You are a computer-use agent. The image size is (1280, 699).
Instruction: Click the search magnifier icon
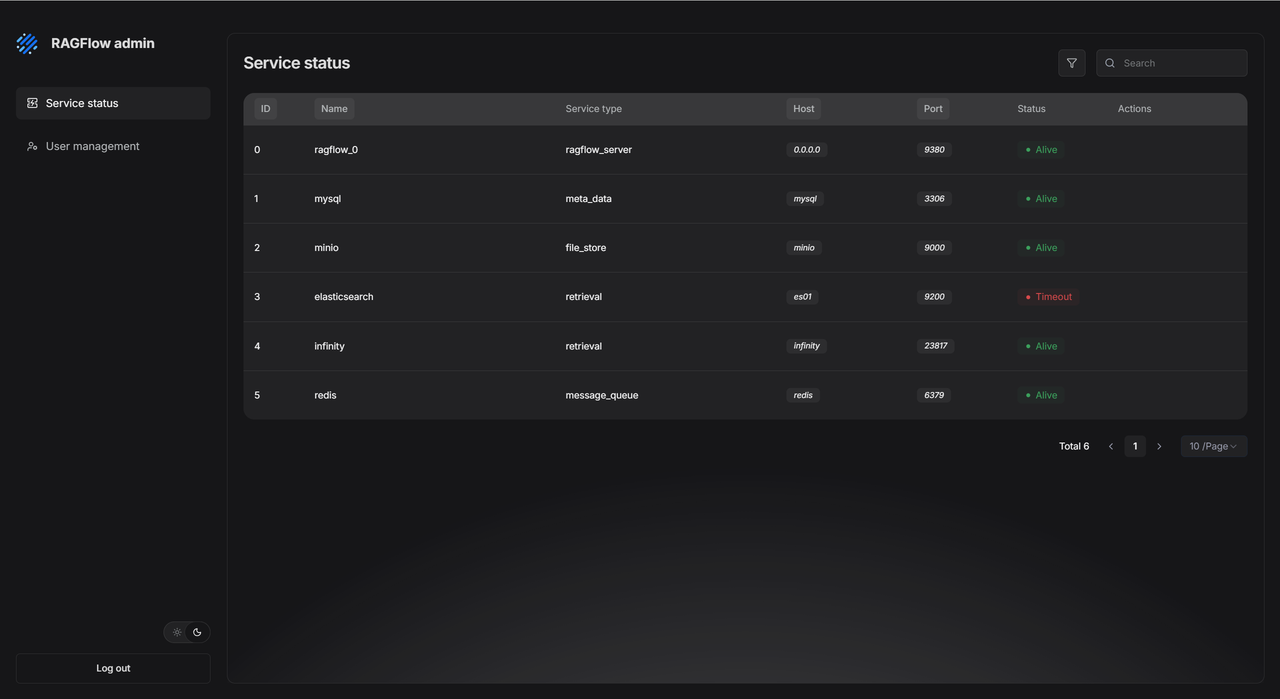1110,63
